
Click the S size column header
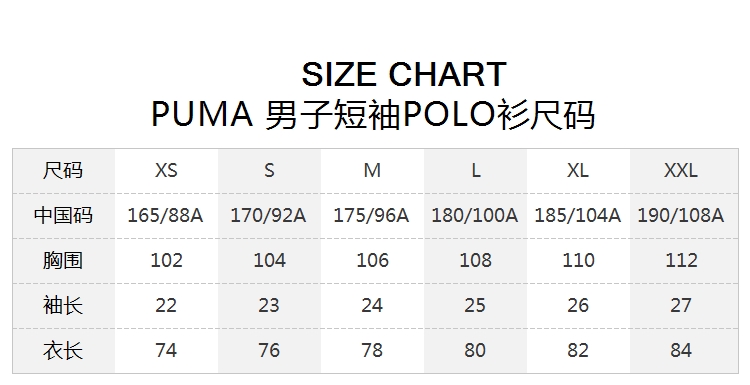click(269, 170)
